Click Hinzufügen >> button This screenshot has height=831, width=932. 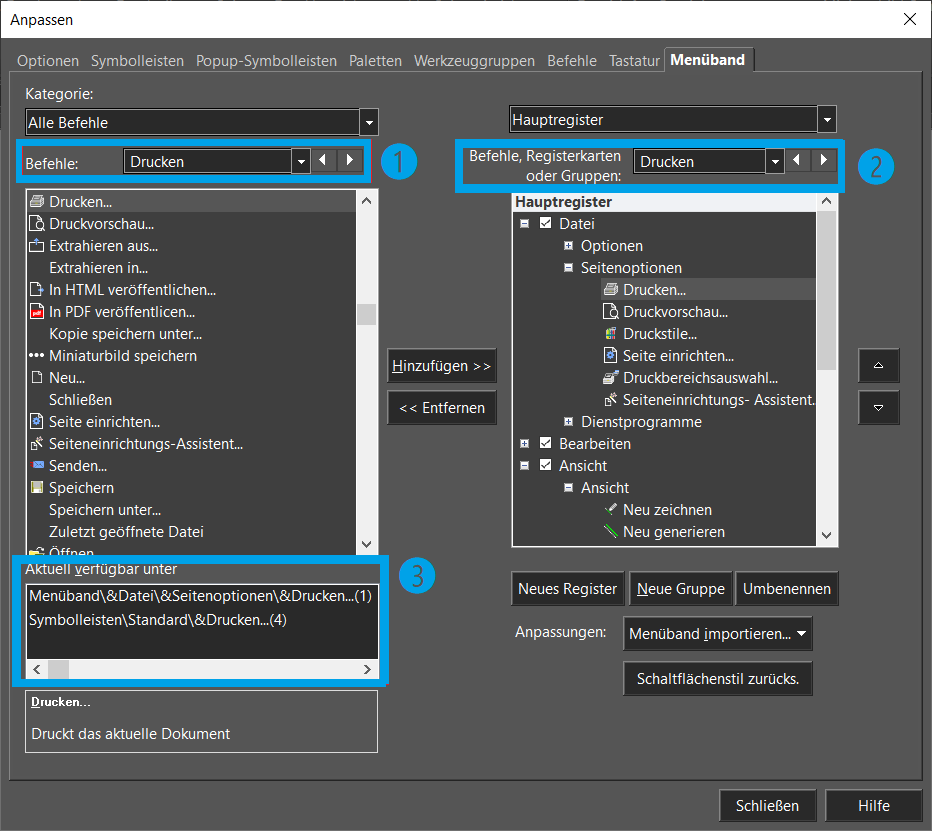442,366
